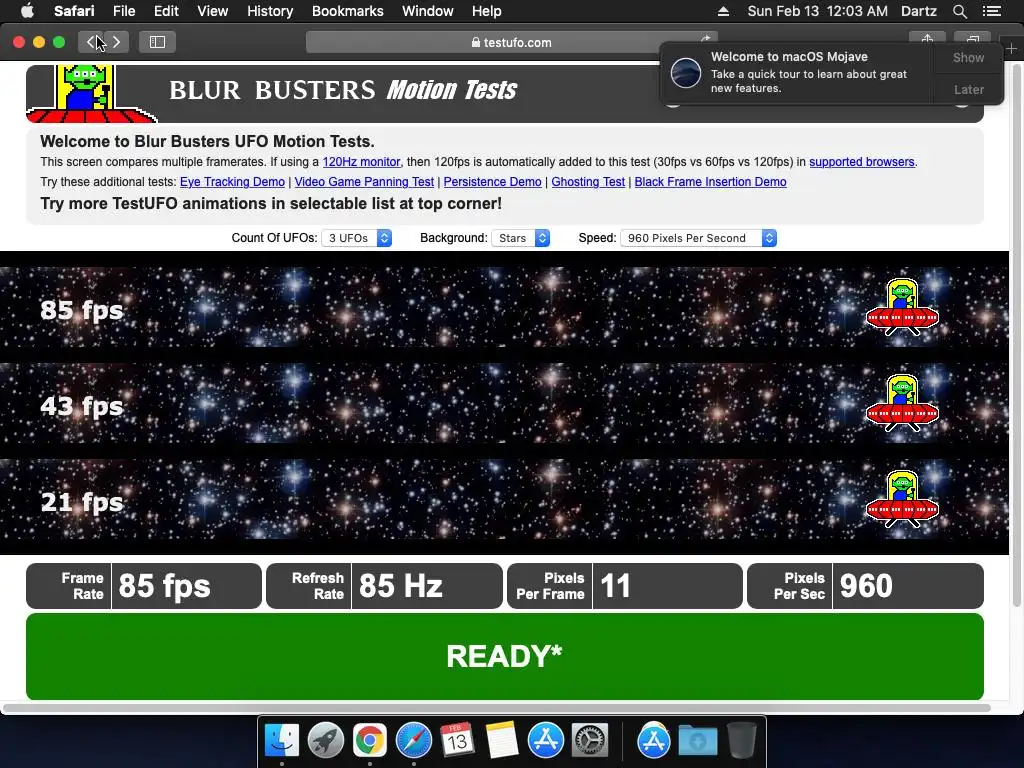Image resolution: width=1024 pixels, height=768 pixels.
Task: Open the Ghosting Test link
Action: [x=588, y=182]
